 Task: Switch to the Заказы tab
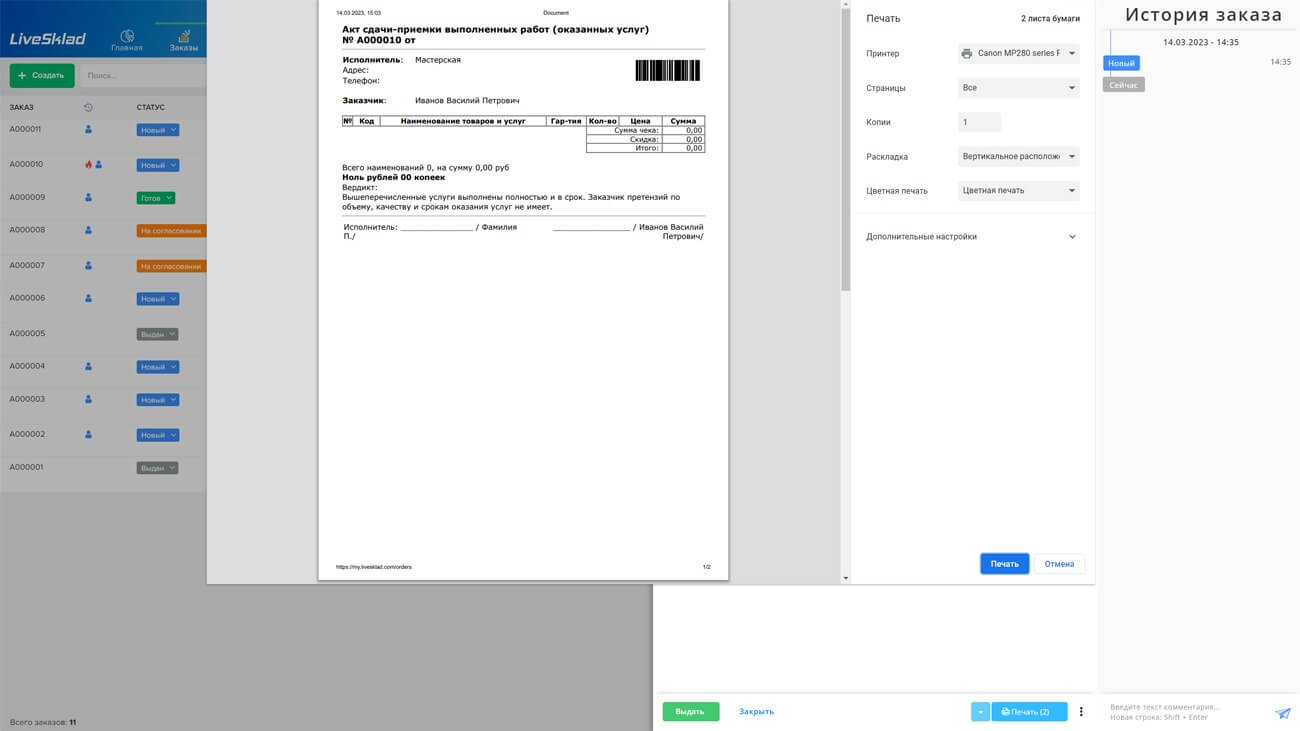[183, 40]
